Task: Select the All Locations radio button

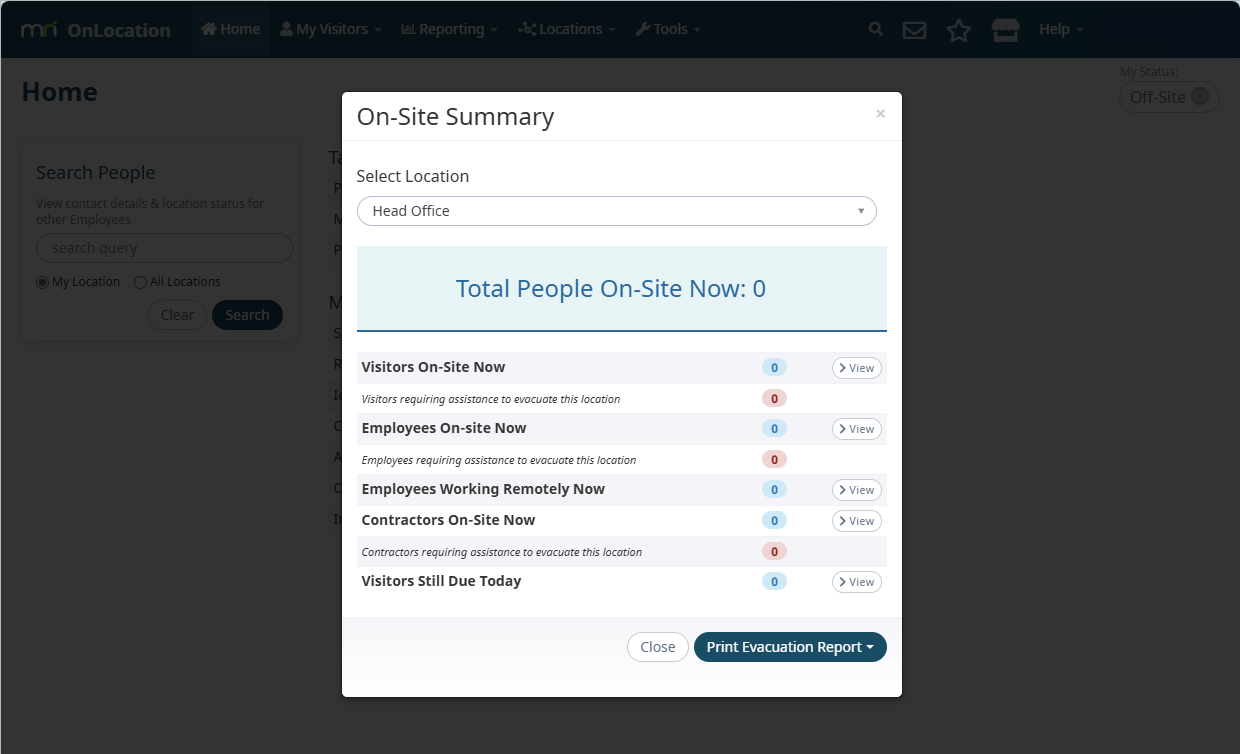Action: tap(140, 282)
